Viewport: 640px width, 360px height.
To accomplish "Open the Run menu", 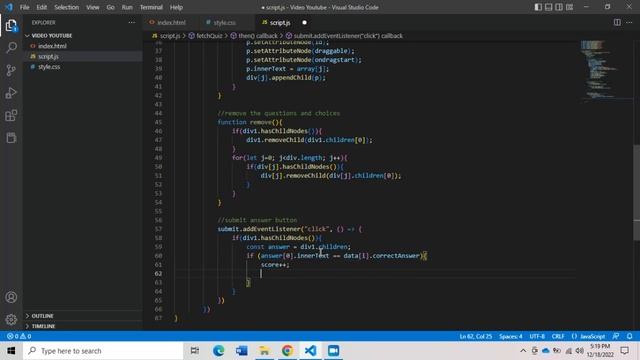I will [x=127, y=7].
